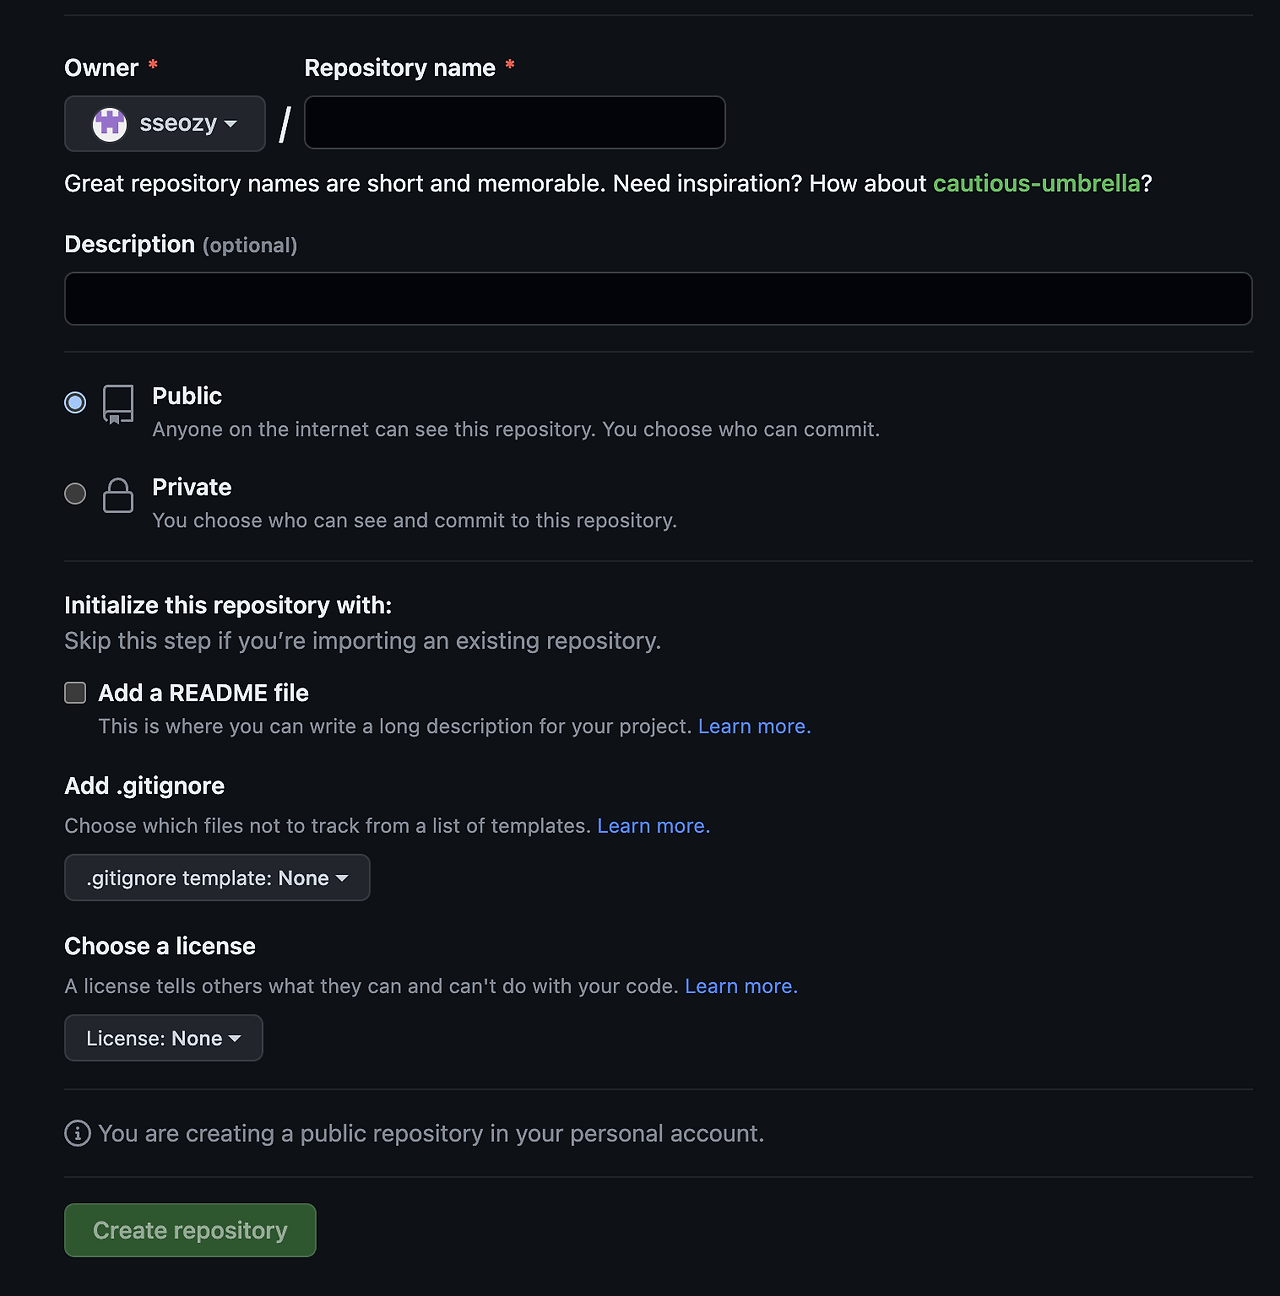
Task: Open the License dropdown
Action: 163,1038
